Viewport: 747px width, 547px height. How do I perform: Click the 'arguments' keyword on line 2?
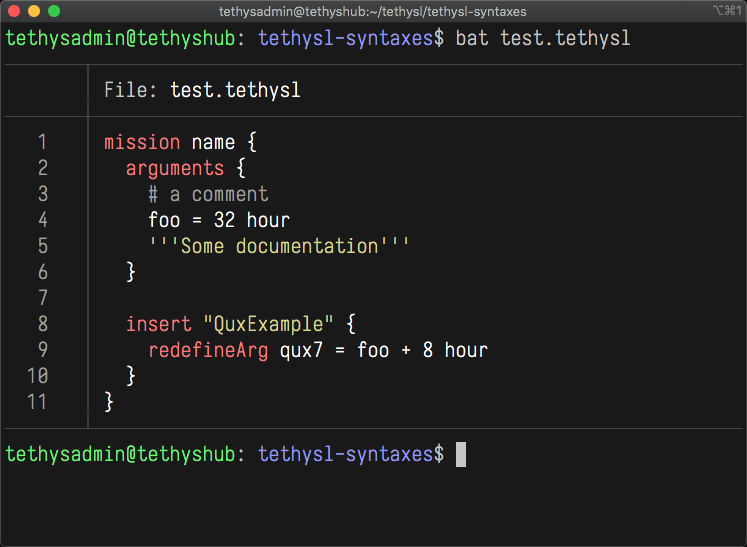175,169
